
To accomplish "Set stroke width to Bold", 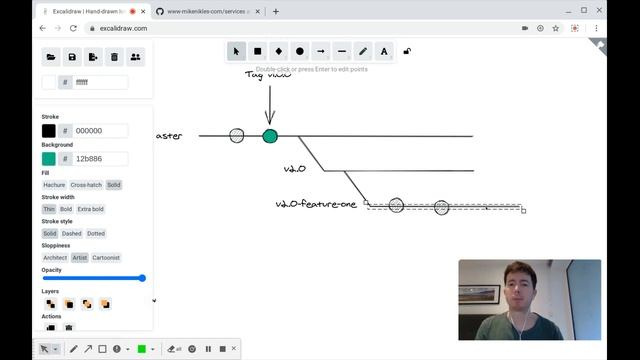I will [66, 209].
